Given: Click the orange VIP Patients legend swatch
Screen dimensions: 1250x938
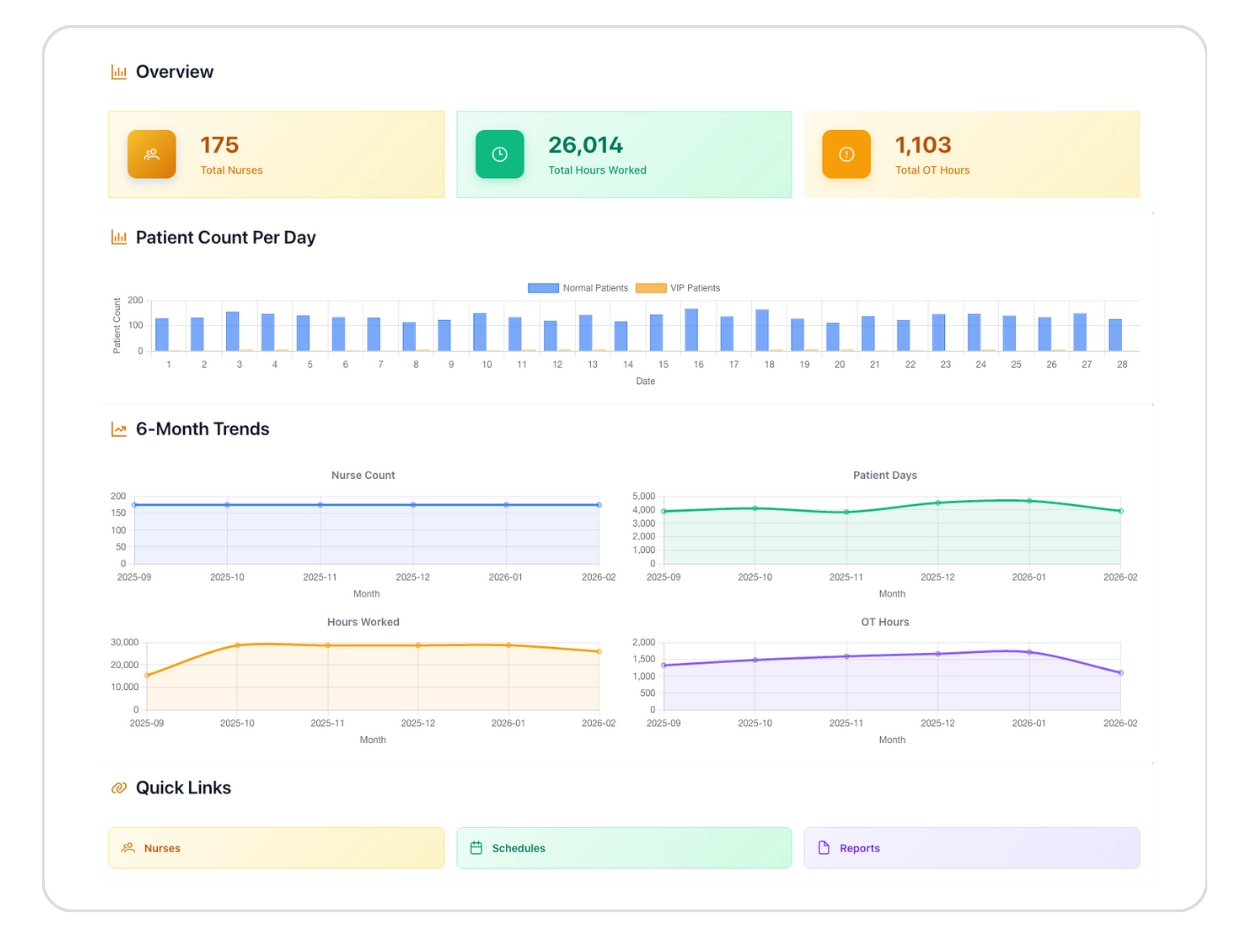Looking at the screenshot, I should coord(650,288).
